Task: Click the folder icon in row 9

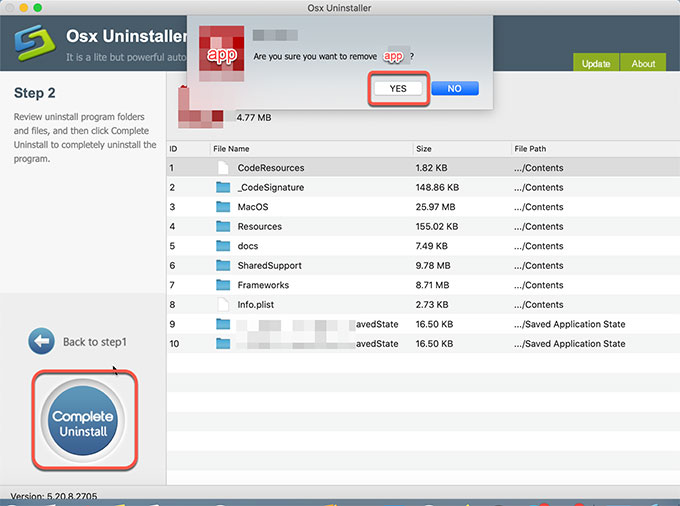Action: pyautogui.click(x=223, y=324)
